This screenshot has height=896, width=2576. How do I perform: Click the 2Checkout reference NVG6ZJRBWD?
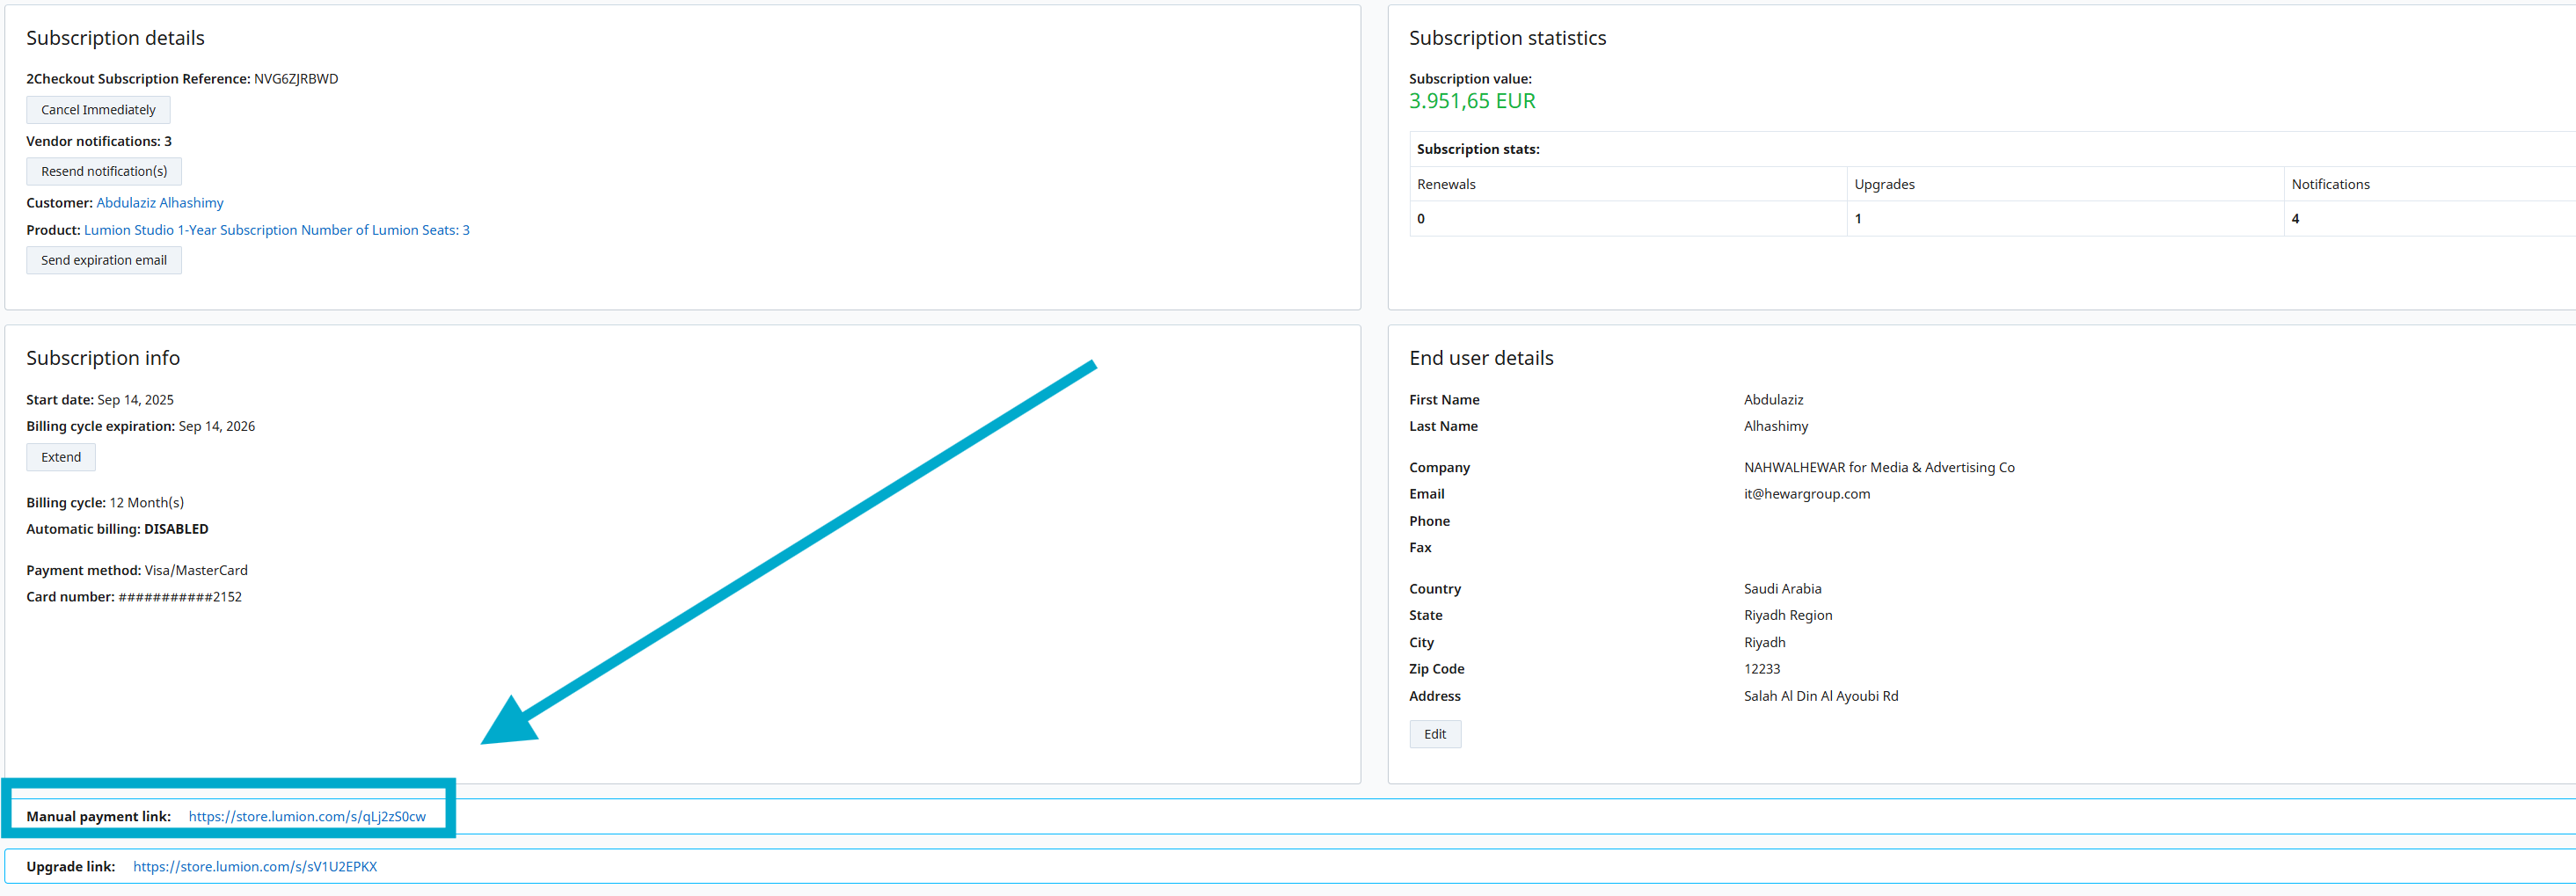pos(296,79)
